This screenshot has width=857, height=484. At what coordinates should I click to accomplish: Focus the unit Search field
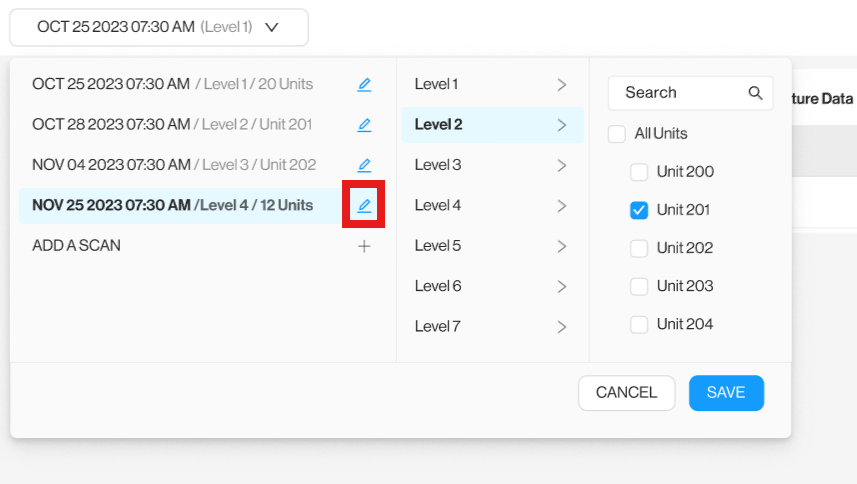pyautogui.click(x=680, y=93)
